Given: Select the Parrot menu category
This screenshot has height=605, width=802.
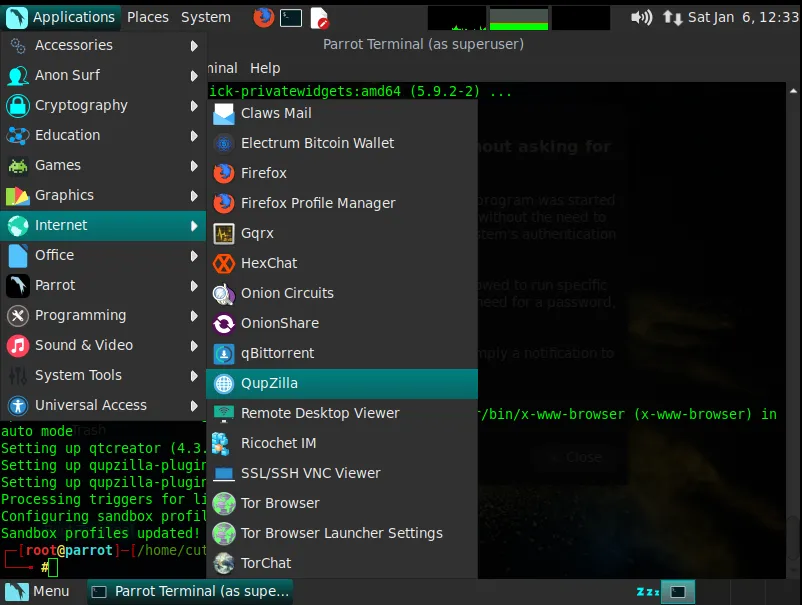Looking at the screenshot, I should click(103, 285).
